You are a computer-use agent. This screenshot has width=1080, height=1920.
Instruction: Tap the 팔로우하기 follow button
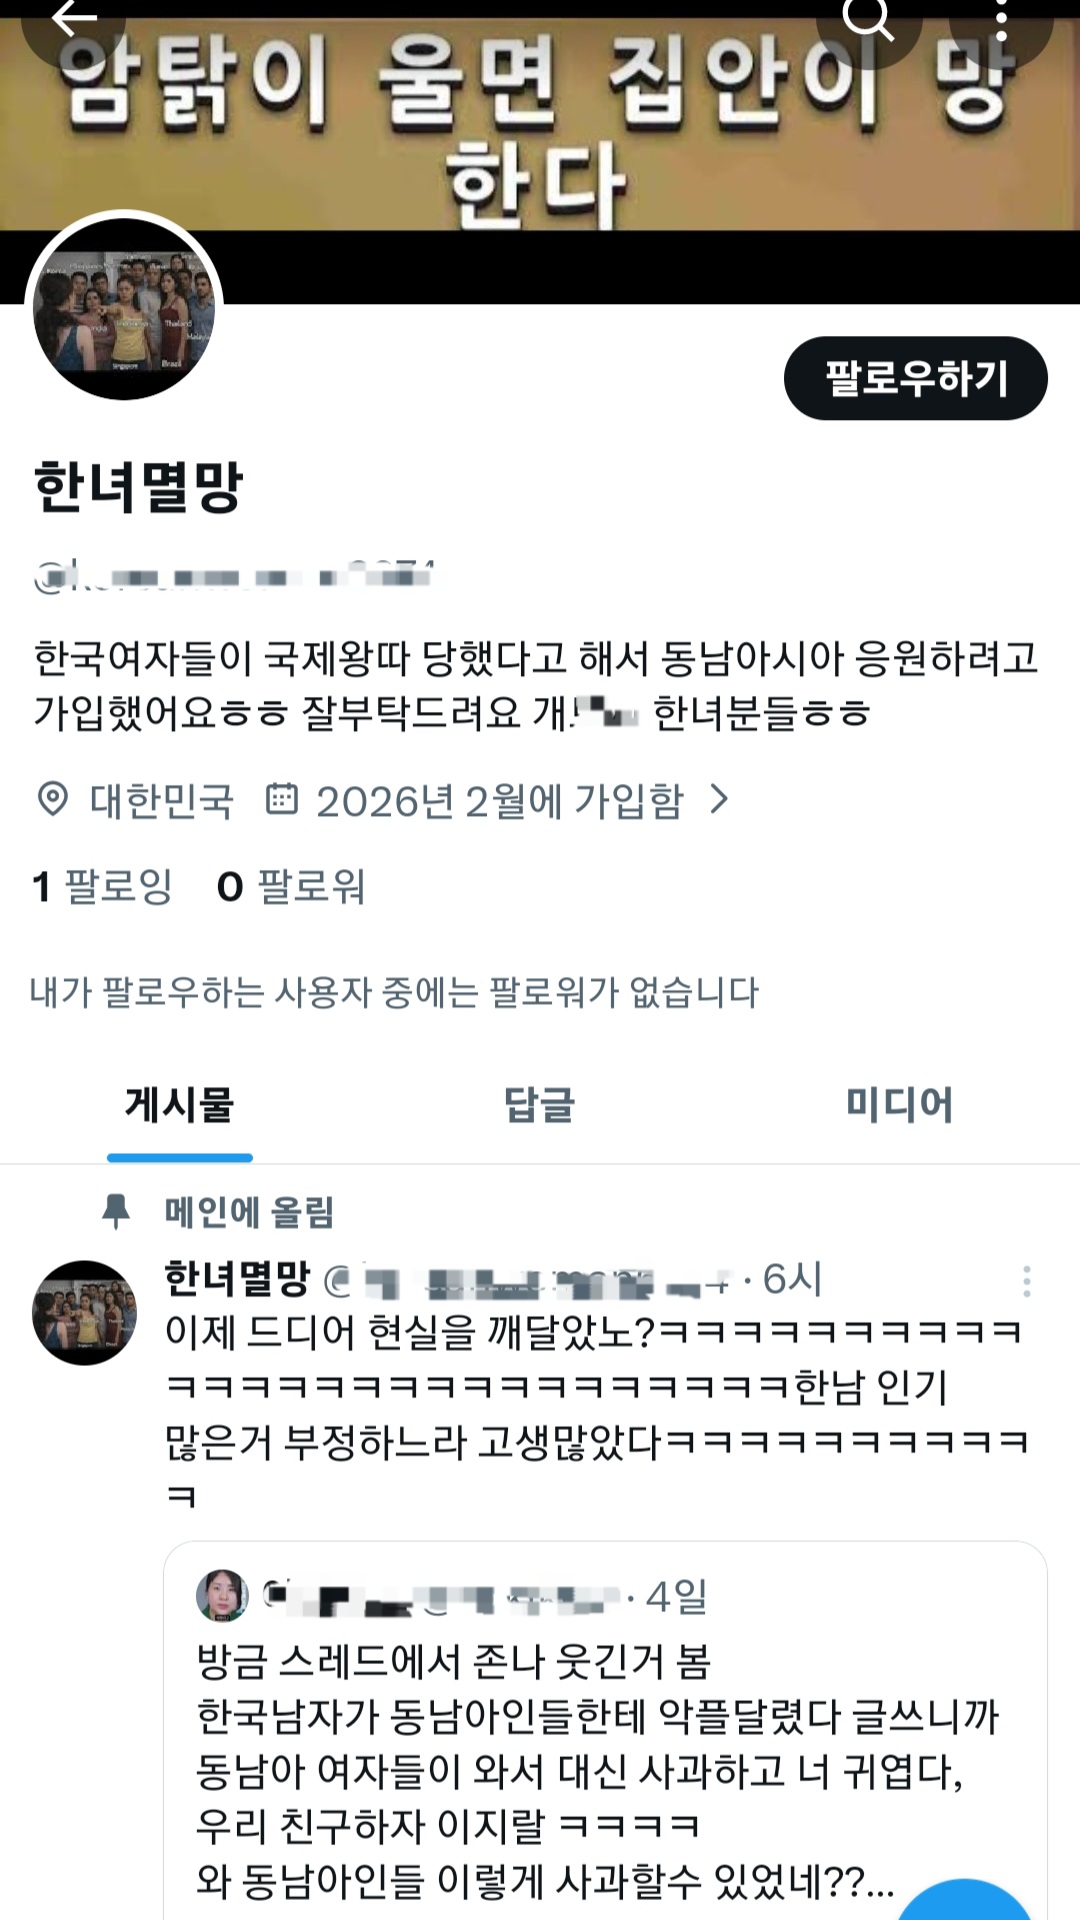915,378
